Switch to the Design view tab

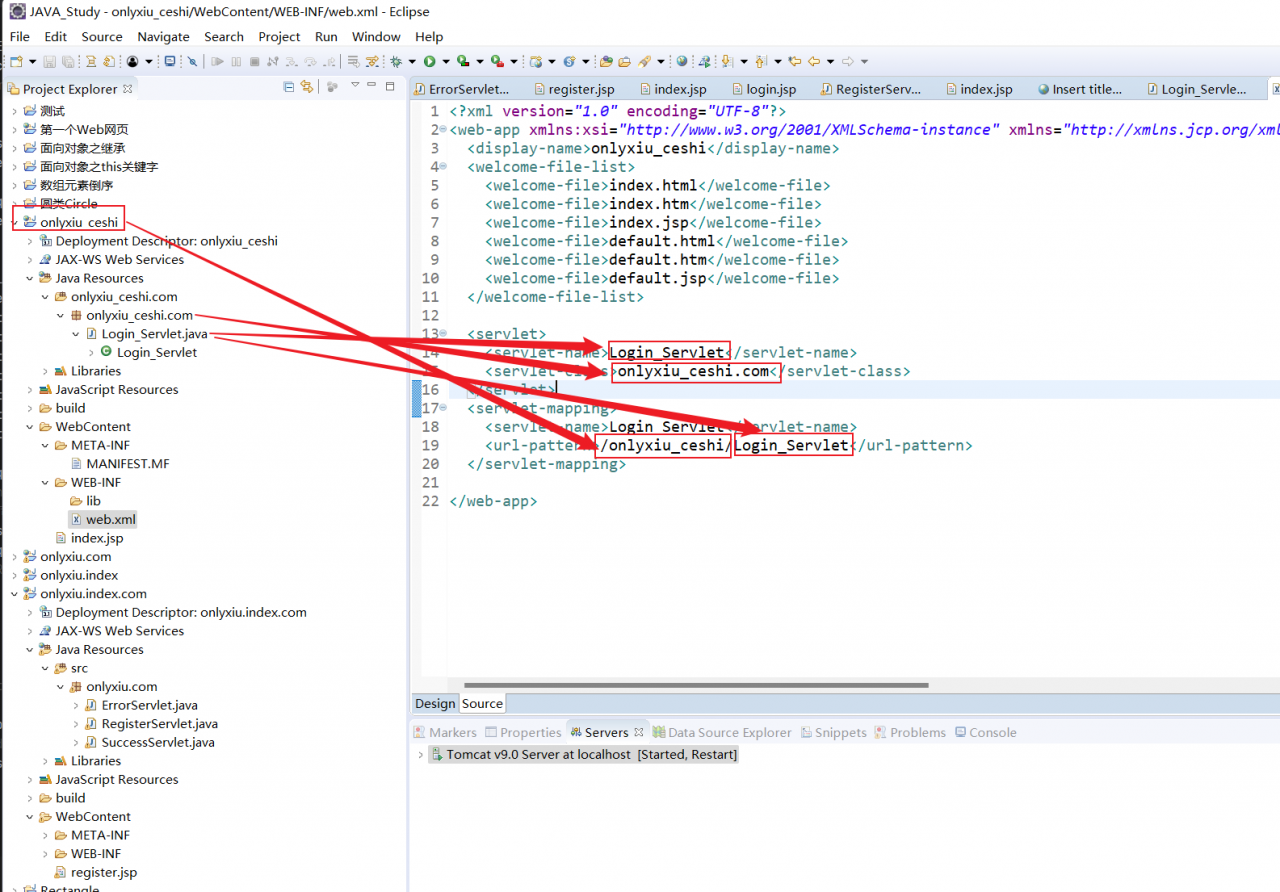pos(434,704)
